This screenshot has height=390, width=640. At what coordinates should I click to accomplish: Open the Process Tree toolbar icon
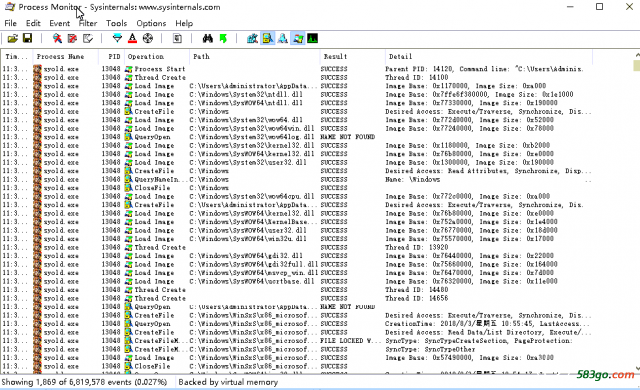pyautogui.click(x=177, y=39)
